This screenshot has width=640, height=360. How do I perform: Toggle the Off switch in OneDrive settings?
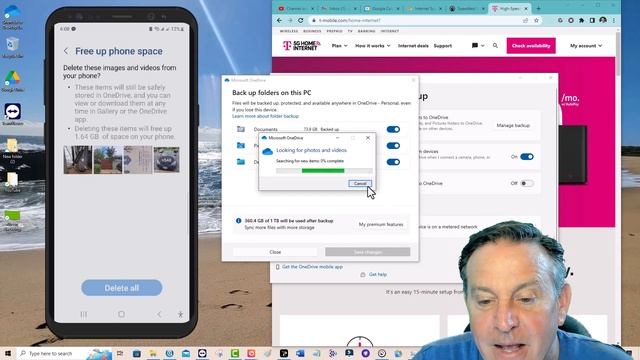527,183
